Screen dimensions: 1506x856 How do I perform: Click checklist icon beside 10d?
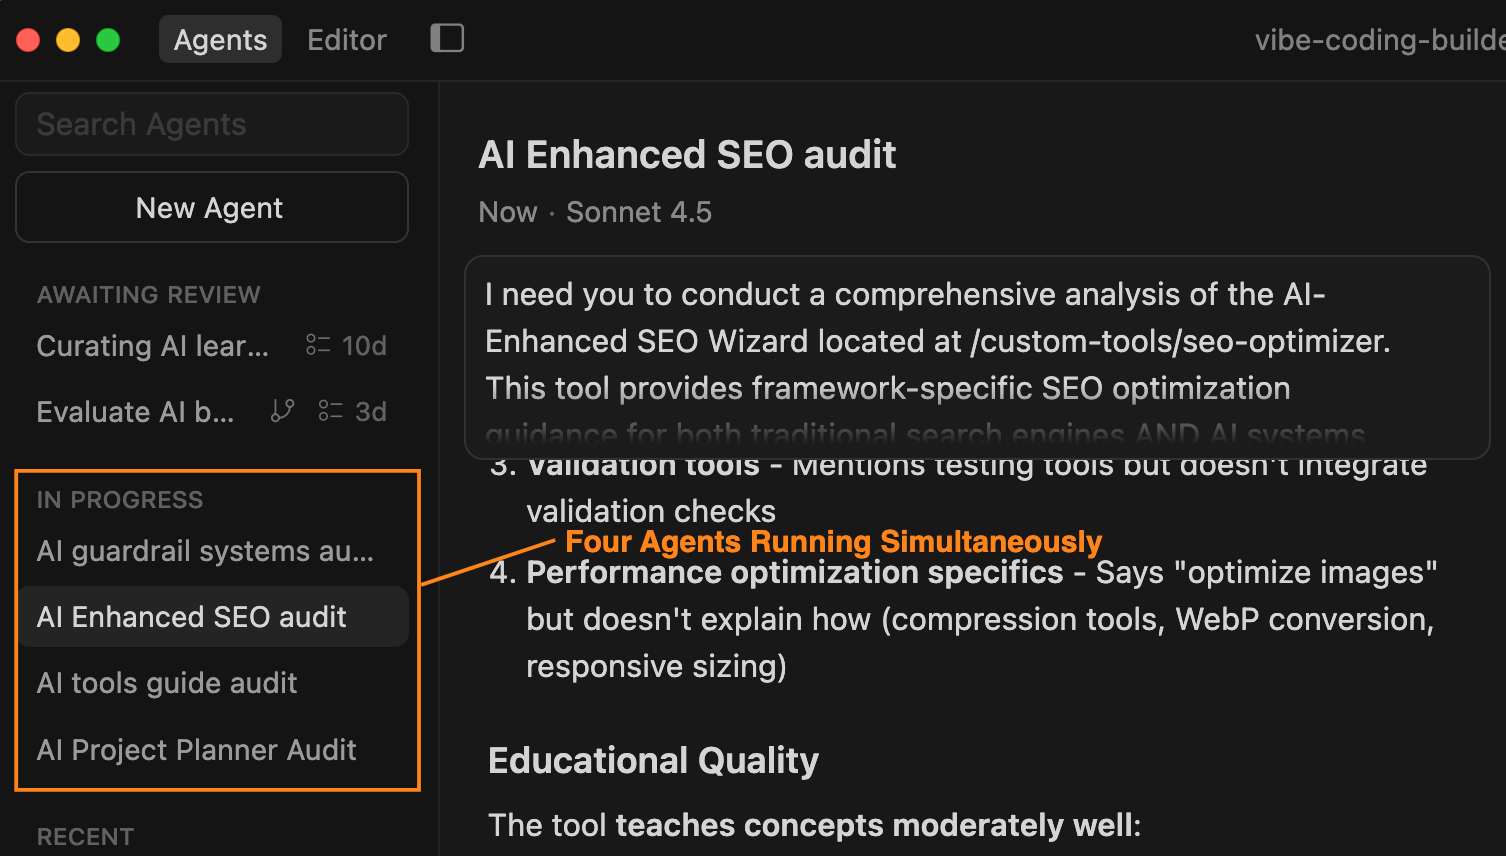318,345
